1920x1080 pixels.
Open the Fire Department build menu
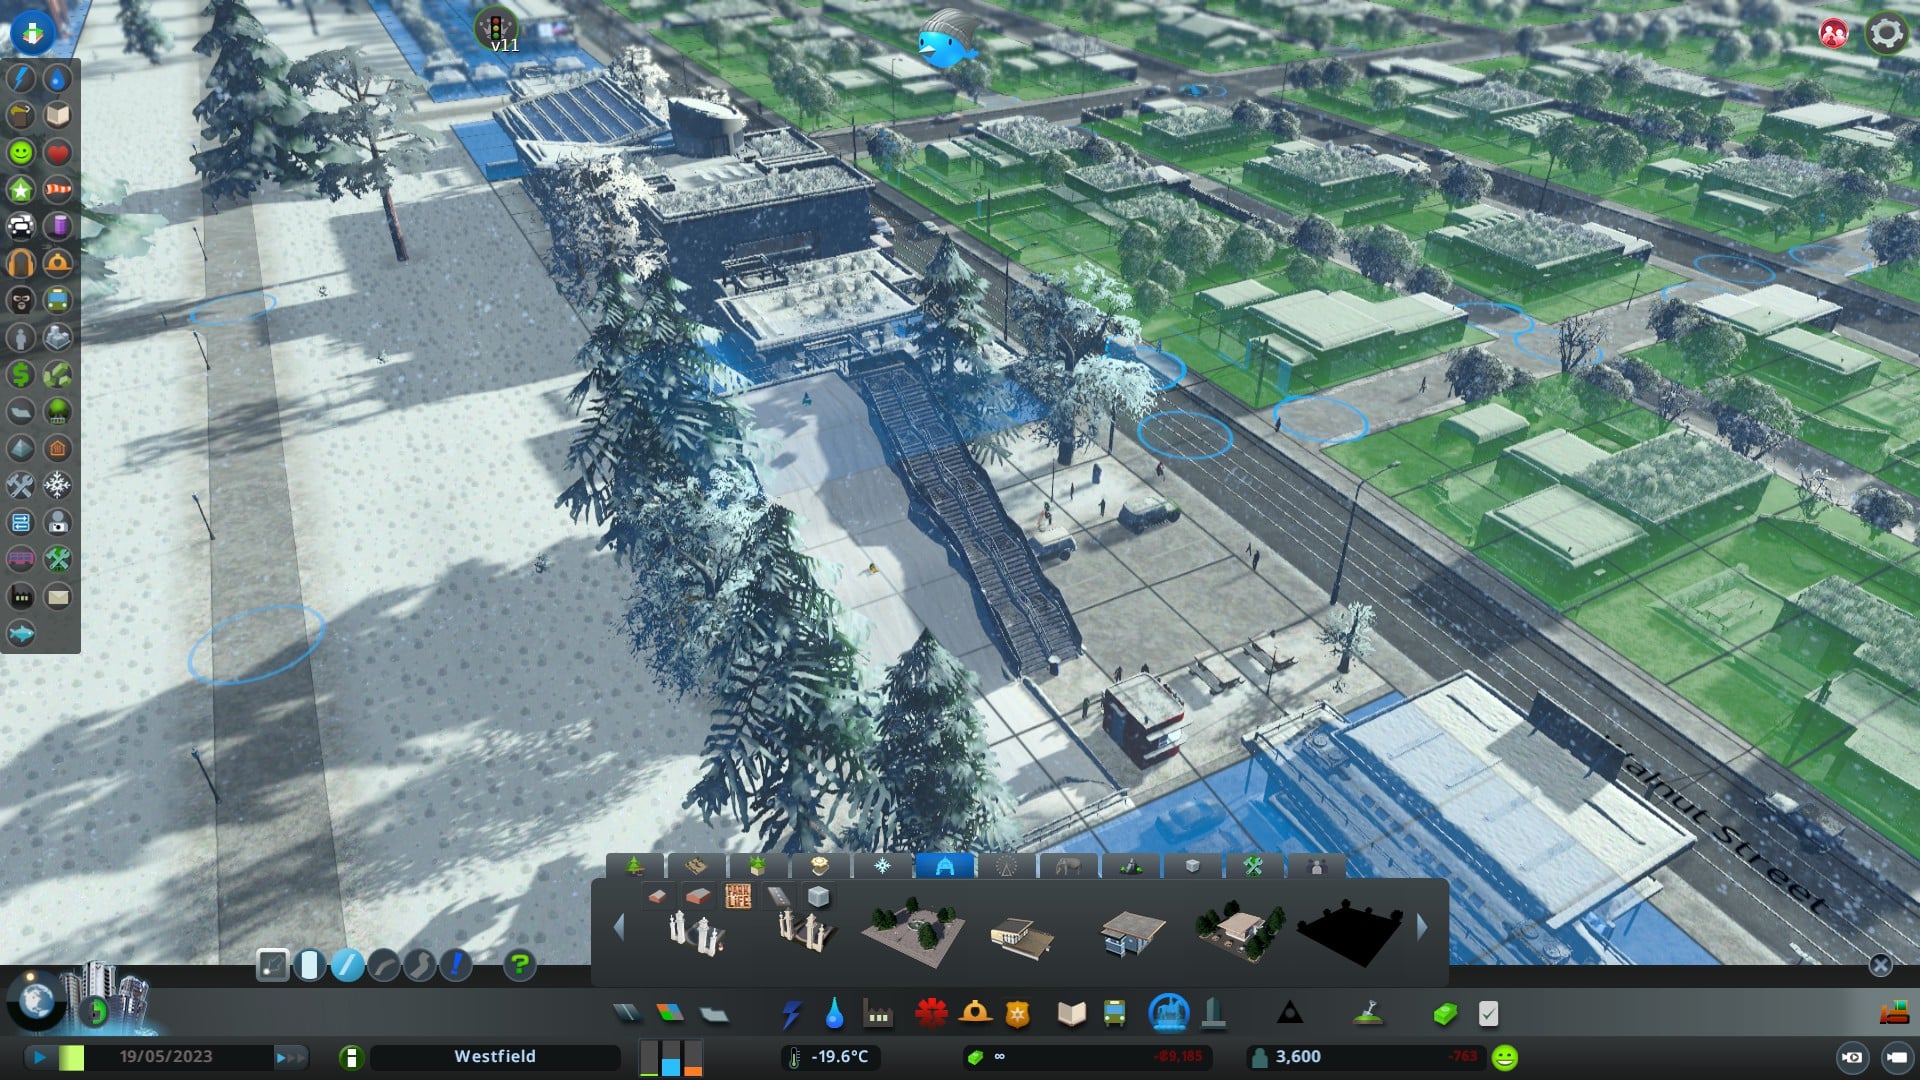[x=975, y=1014]
